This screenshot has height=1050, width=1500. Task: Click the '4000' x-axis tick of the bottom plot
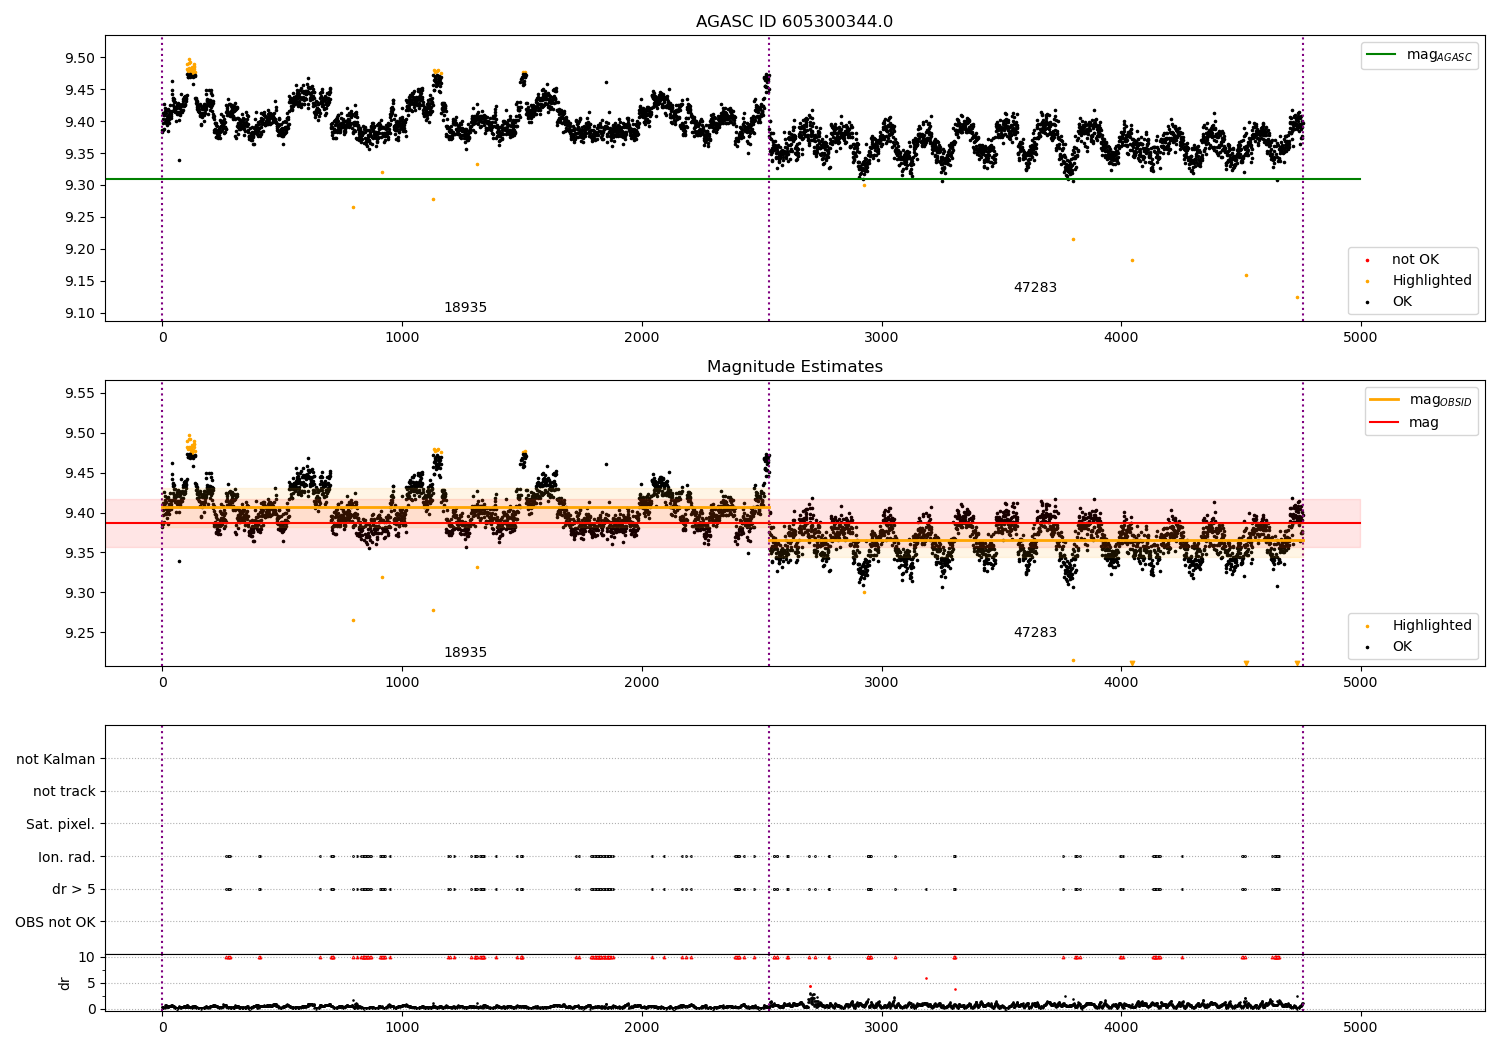pyautogui.click(x=1120, y=1027)
